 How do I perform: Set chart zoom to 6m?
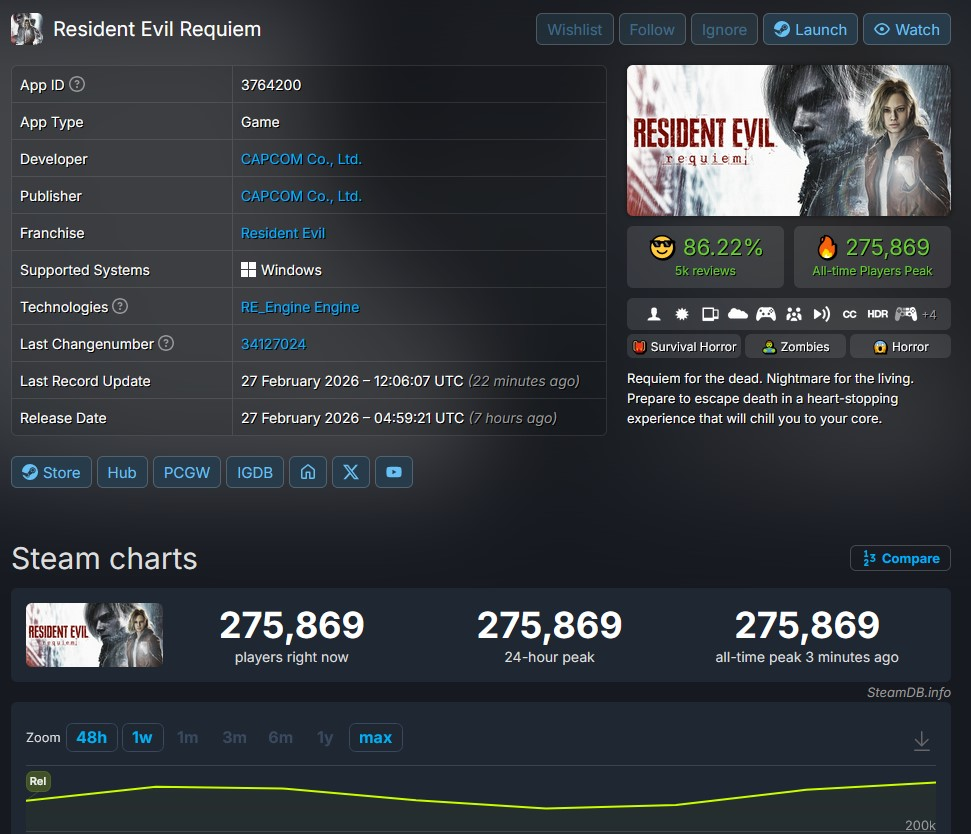click(281, 737)
